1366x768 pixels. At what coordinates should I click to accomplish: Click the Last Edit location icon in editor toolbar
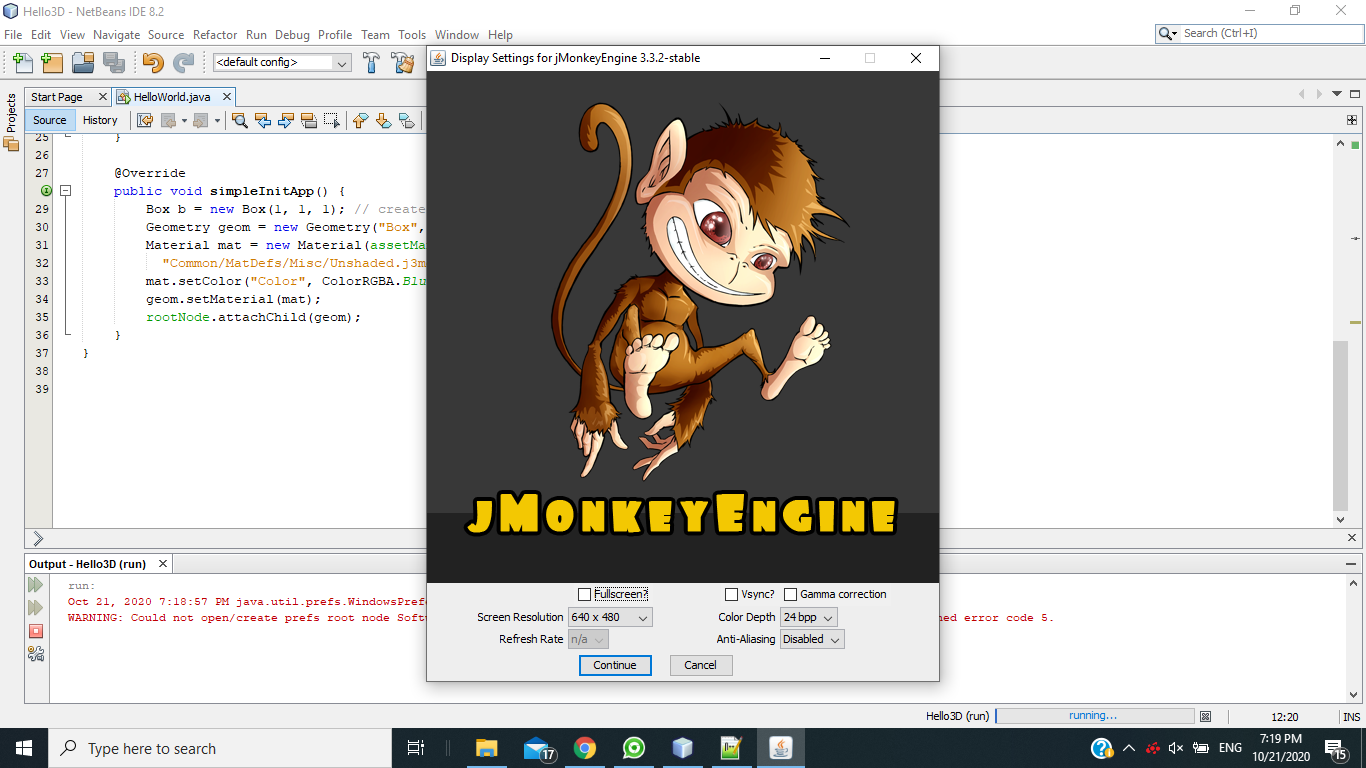(145, 120)
